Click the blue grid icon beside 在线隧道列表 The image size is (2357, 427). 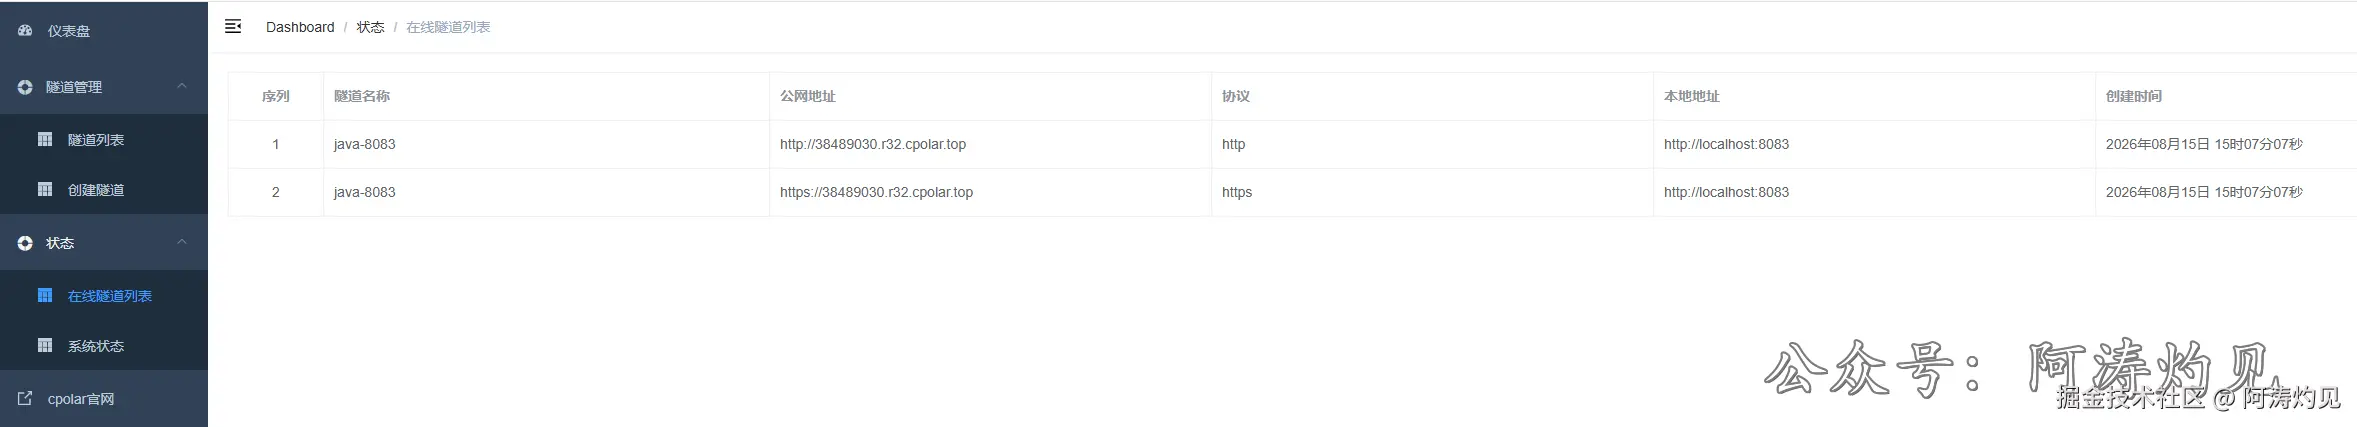[x=45, y=295]
